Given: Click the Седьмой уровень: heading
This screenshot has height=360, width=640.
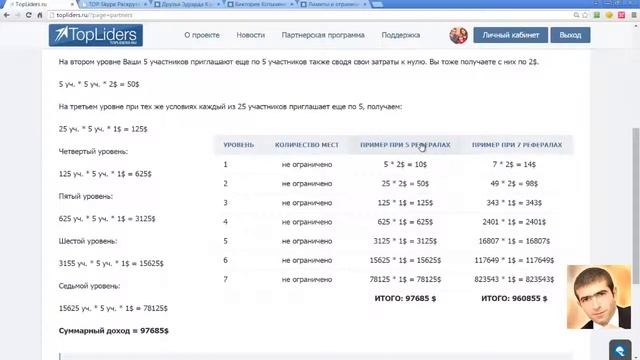Looking at the screenshot, I should [x=89, y=286].
